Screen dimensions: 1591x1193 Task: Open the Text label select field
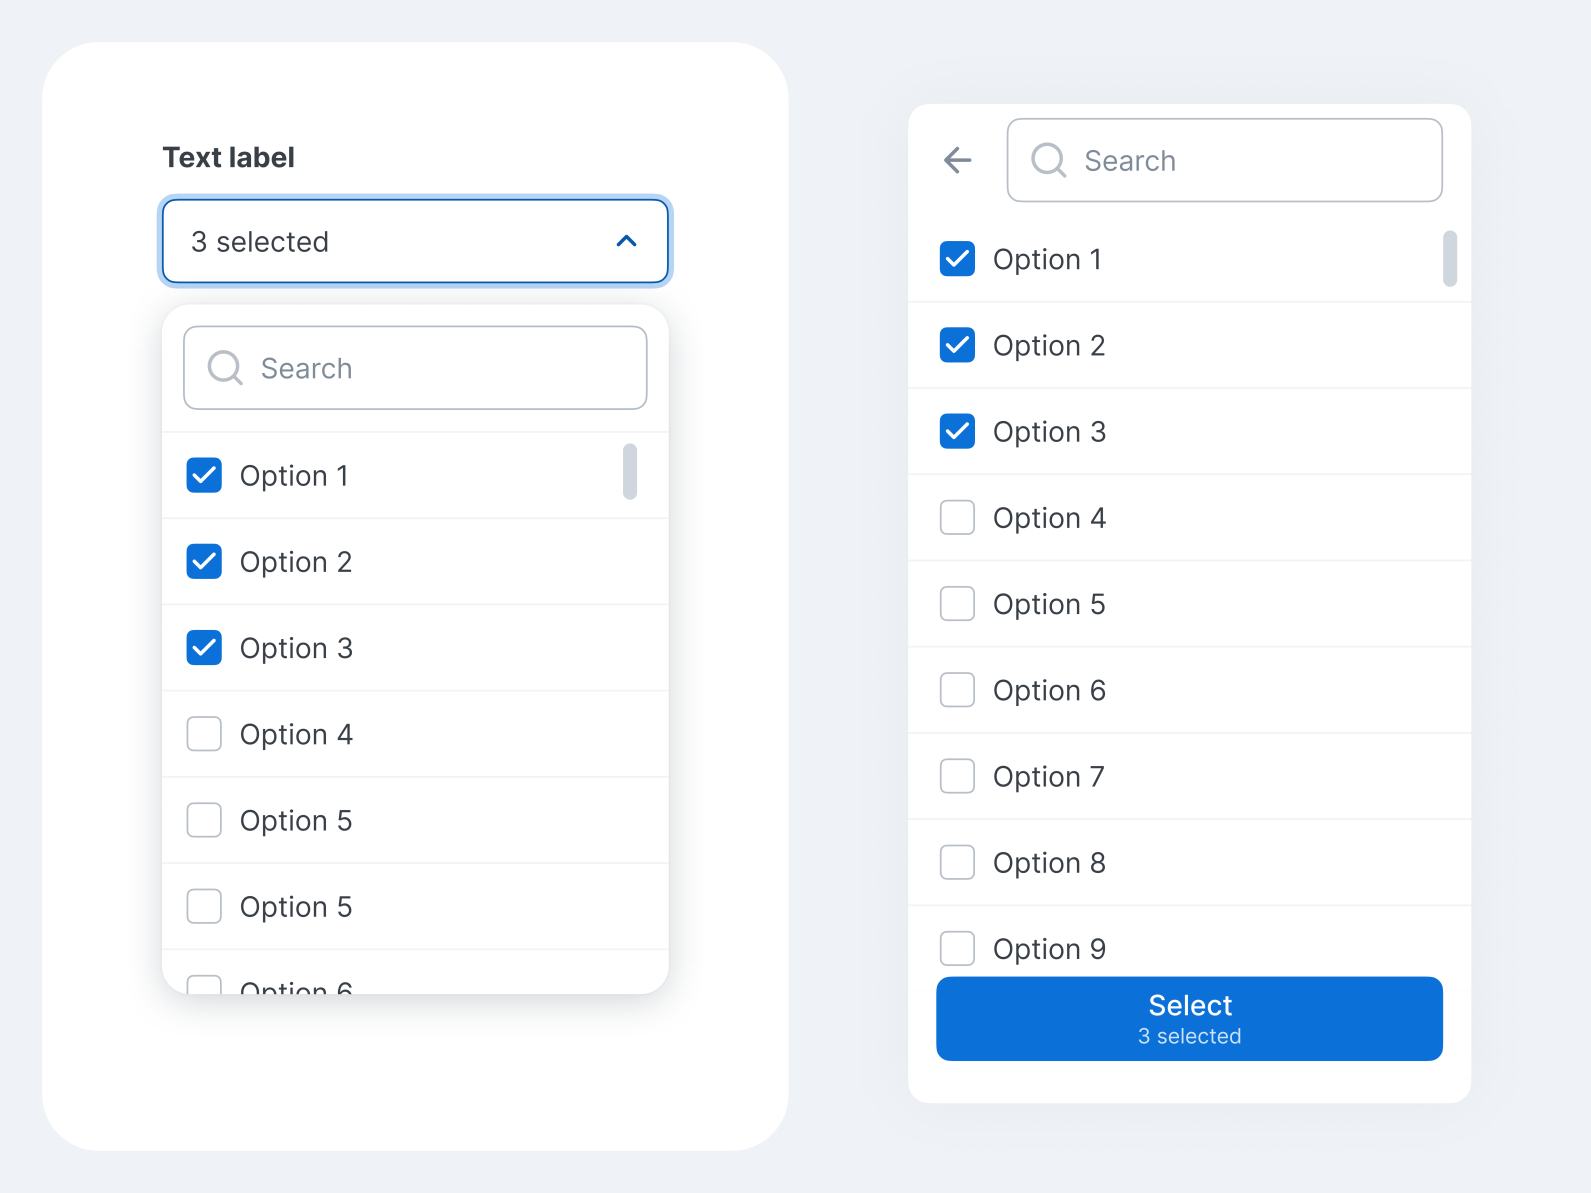tap(415, 242)
